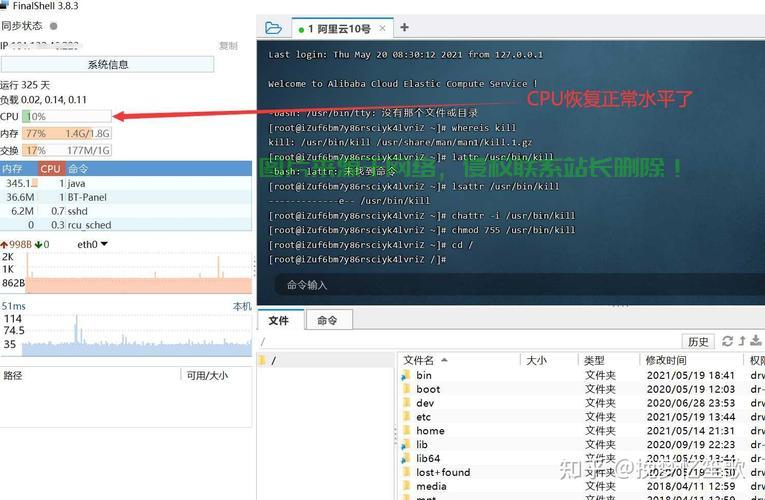Click the download icon
This screenshot has width=765, height=500.
[756, 340]
